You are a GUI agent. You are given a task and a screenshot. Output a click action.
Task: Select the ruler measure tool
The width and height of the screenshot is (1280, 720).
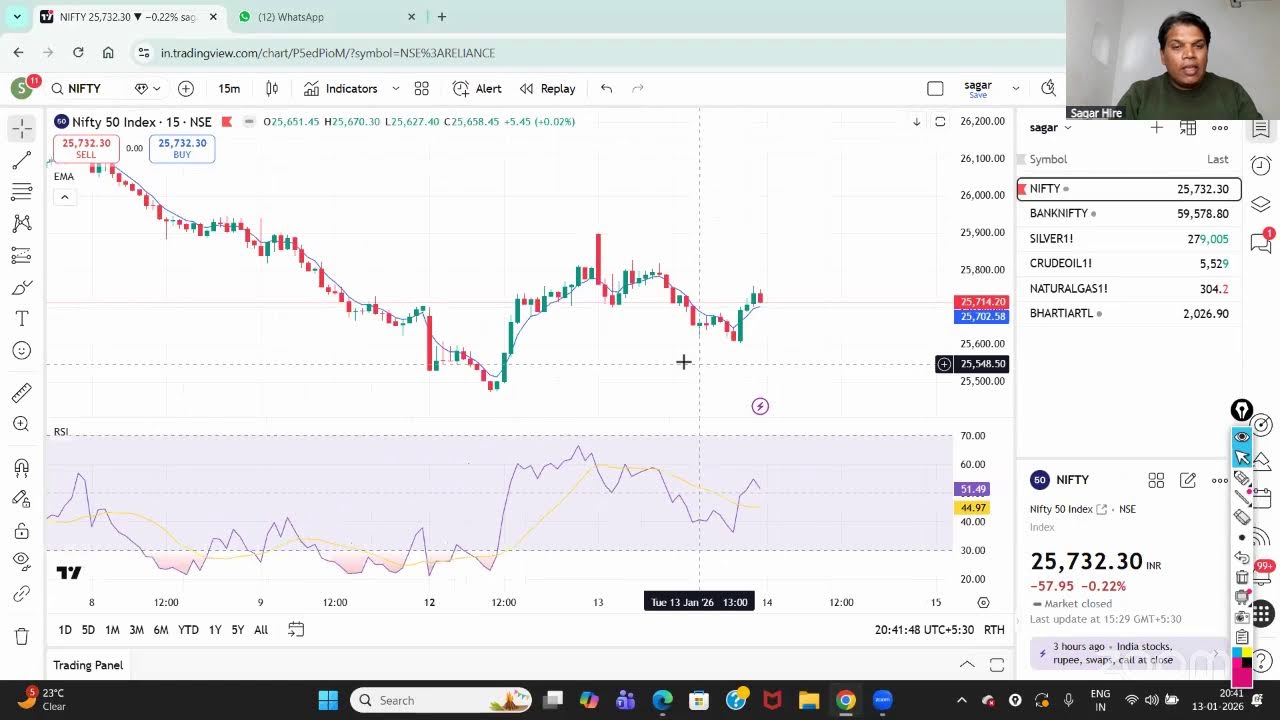pos(21,392)
